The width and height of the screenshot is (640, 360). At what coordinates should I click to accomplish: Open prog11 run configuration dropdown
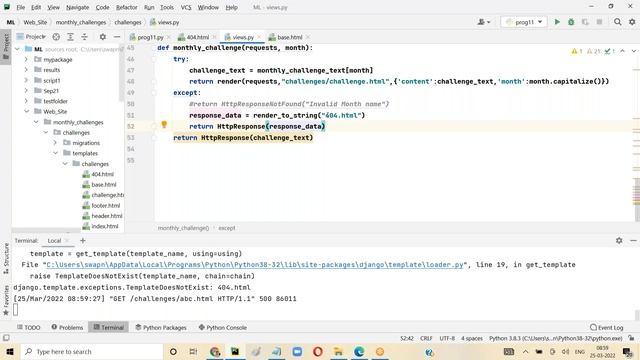[x=524, y=22]
